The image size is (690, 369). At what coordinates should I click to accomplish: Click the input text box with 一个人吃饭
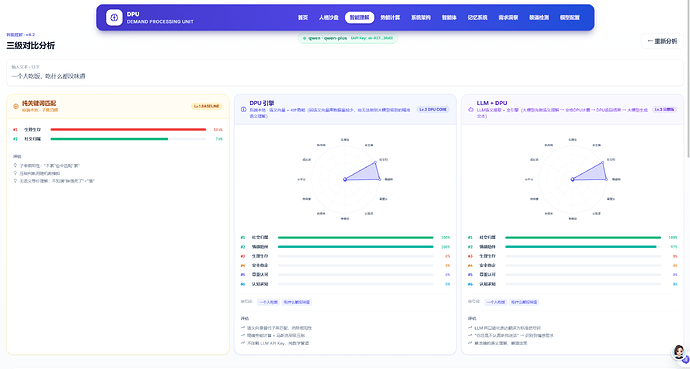coord(345,73)
